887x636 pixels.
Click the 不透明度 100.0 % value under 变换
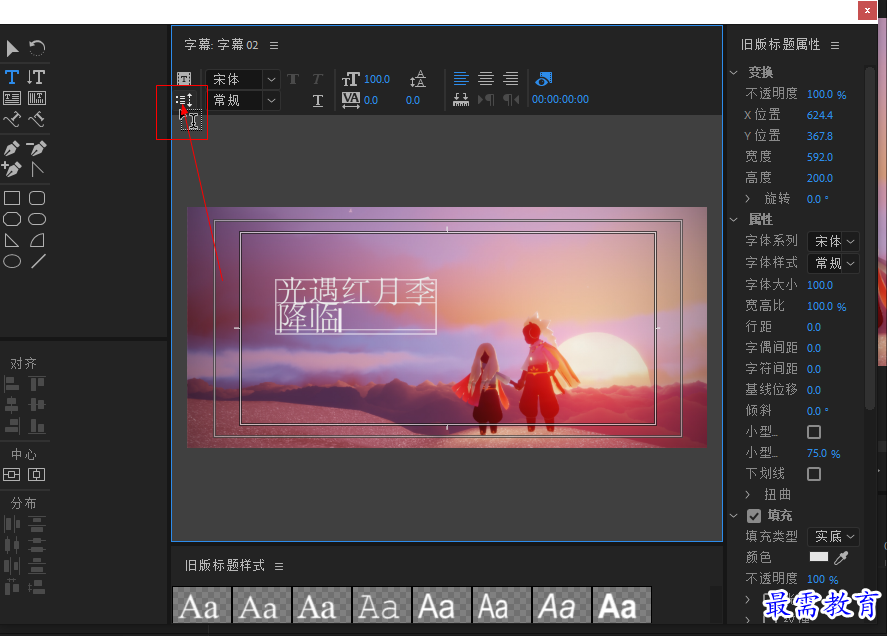click(x=826, y=94)
